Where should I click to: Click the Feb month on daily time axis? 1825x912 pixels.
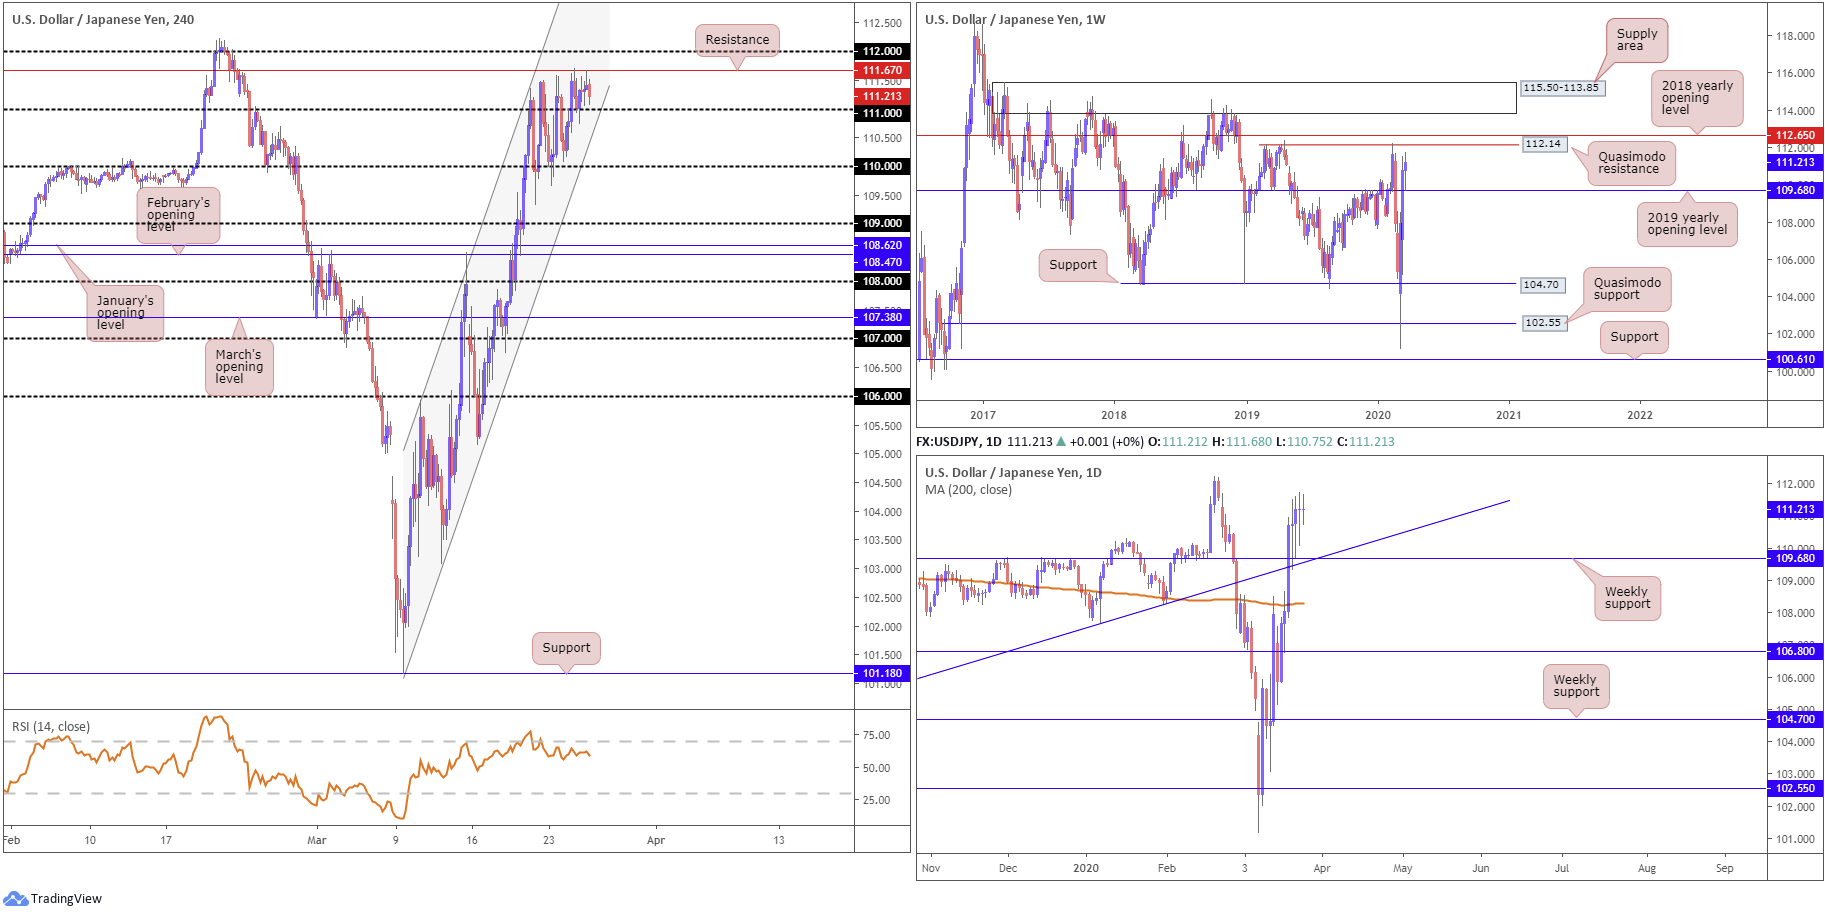click(1167, 868)
